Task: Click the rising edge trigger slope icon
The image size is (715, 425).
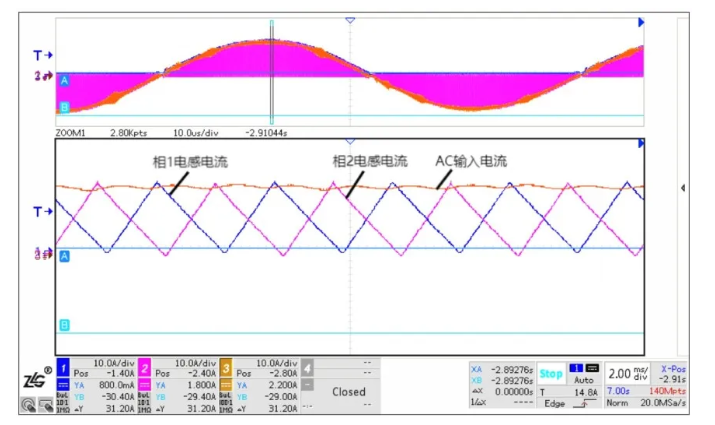Action: tap(579, 402)
